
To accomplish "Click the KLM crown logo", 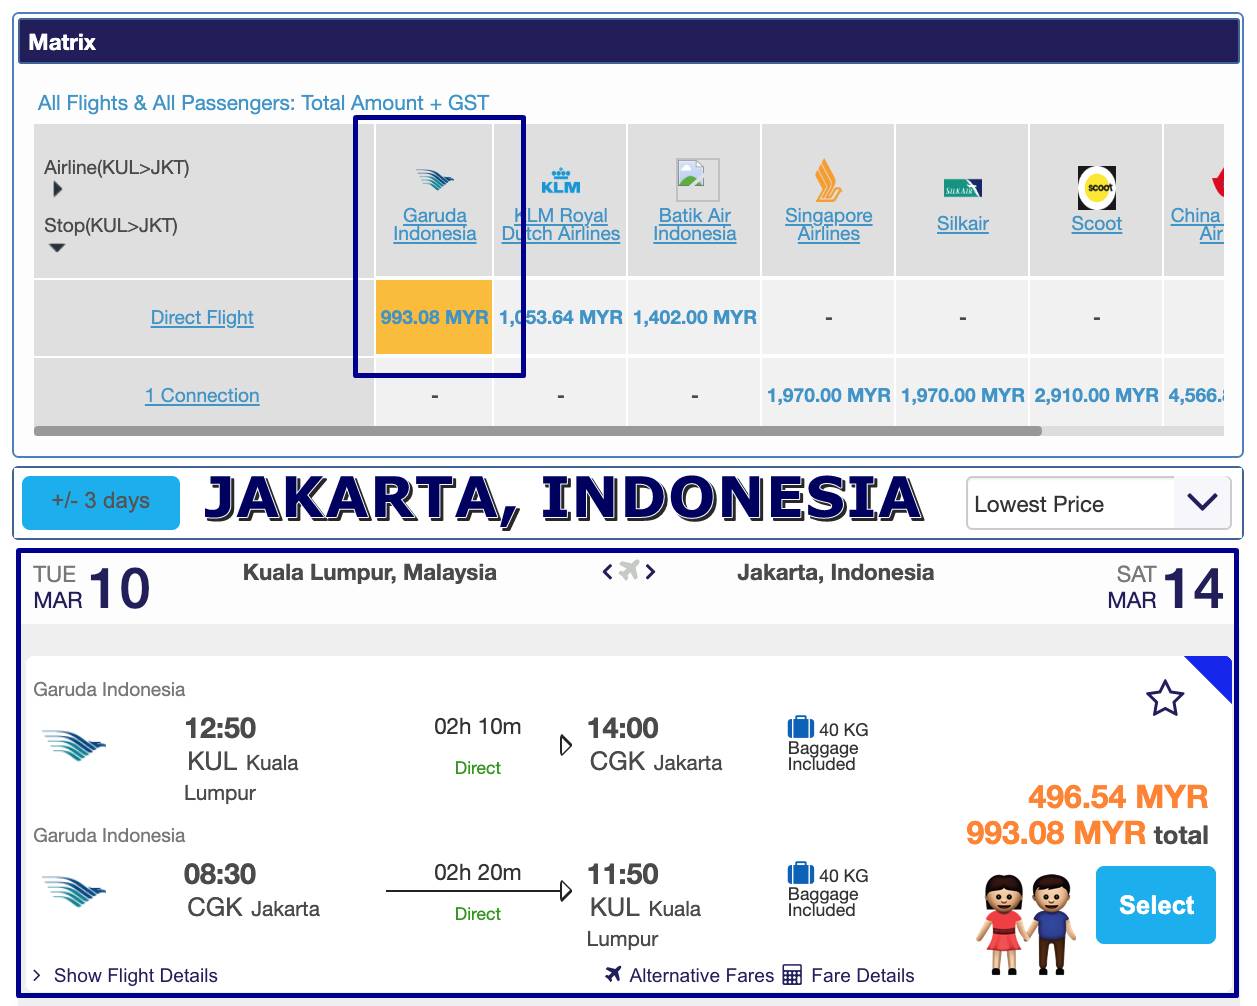I will point(561,181).
